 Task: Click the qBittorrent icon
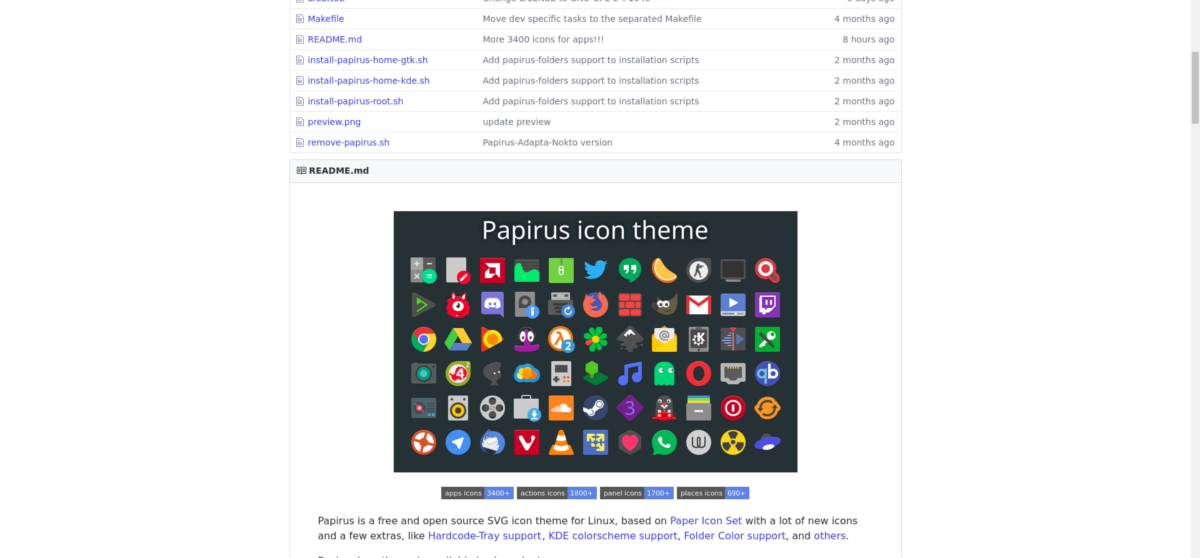tap(767, 373)
